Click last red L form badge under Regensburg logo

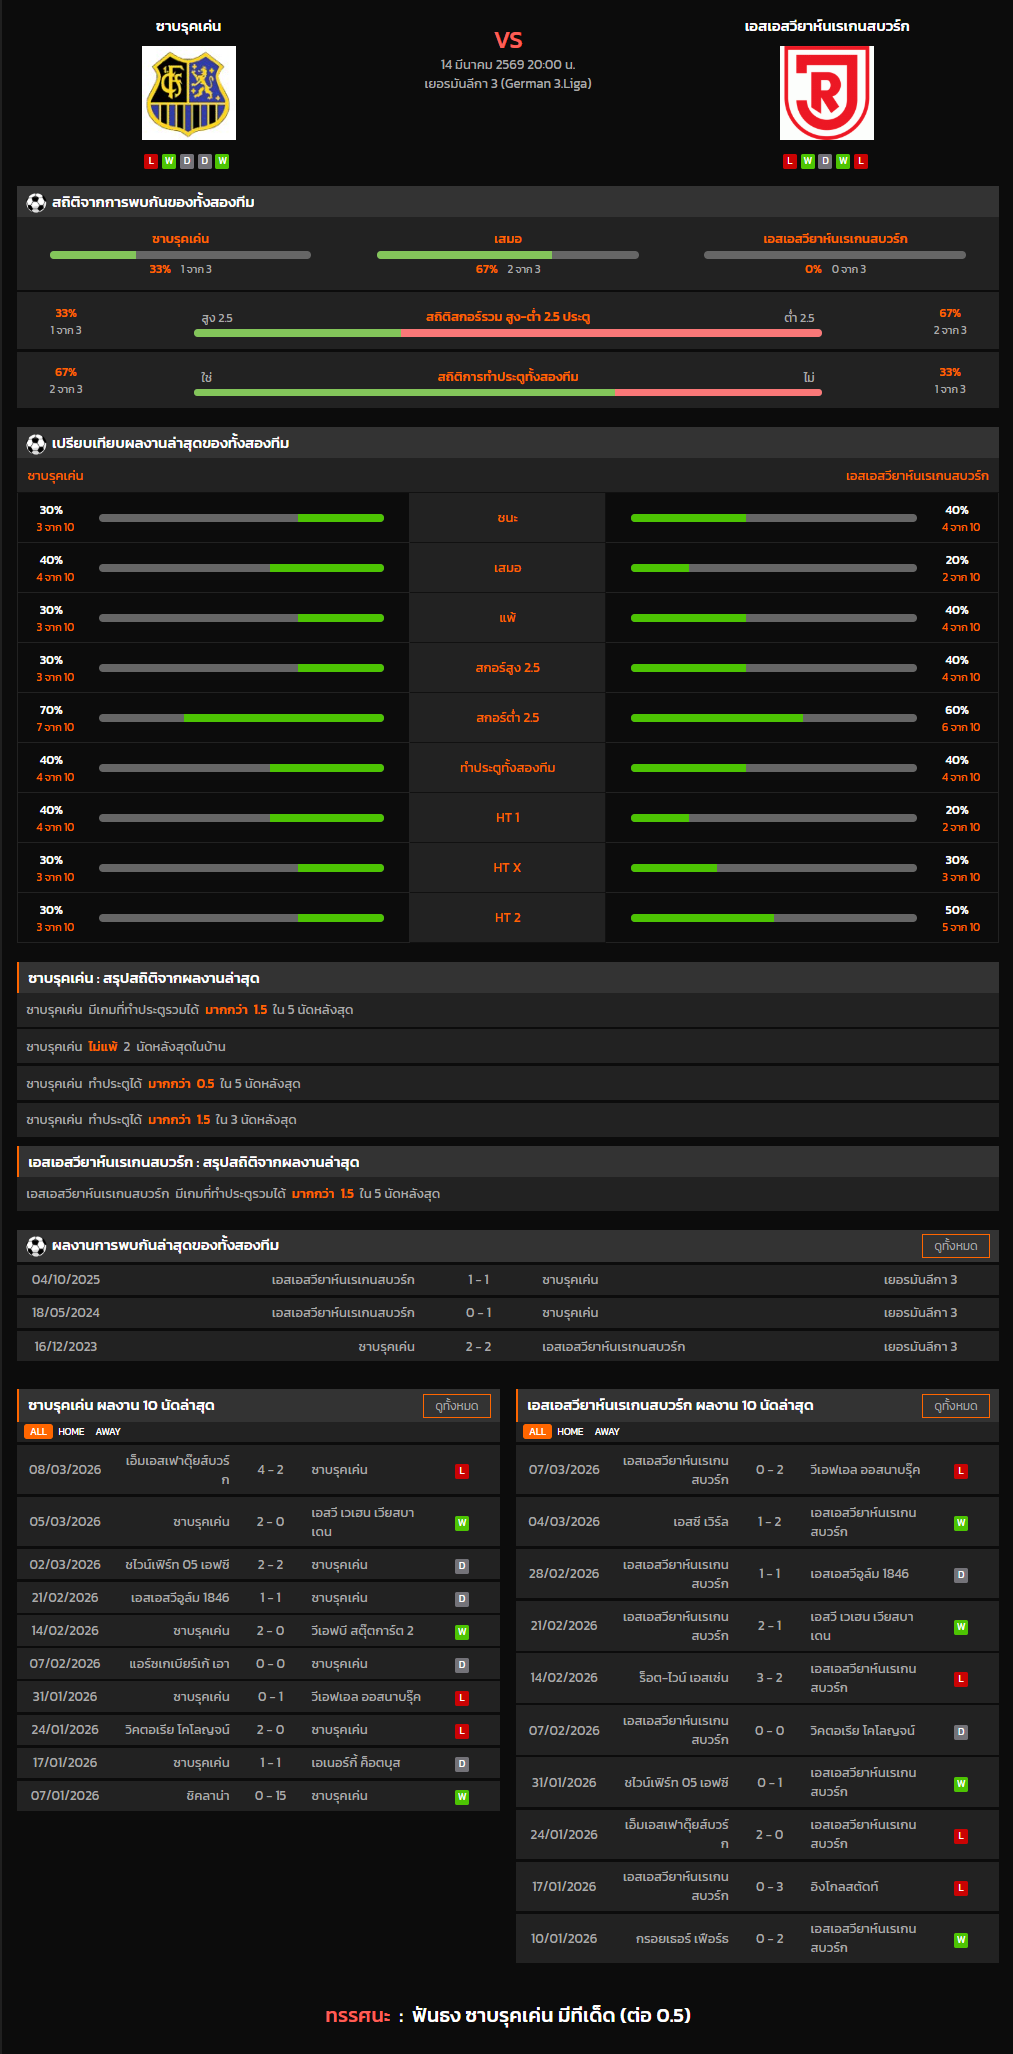(861, 161)
